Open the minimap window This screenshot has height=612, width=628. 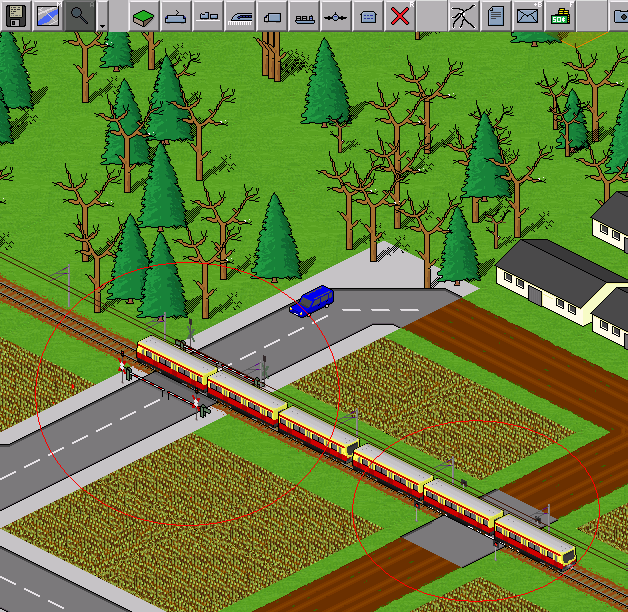click(47, 15)
